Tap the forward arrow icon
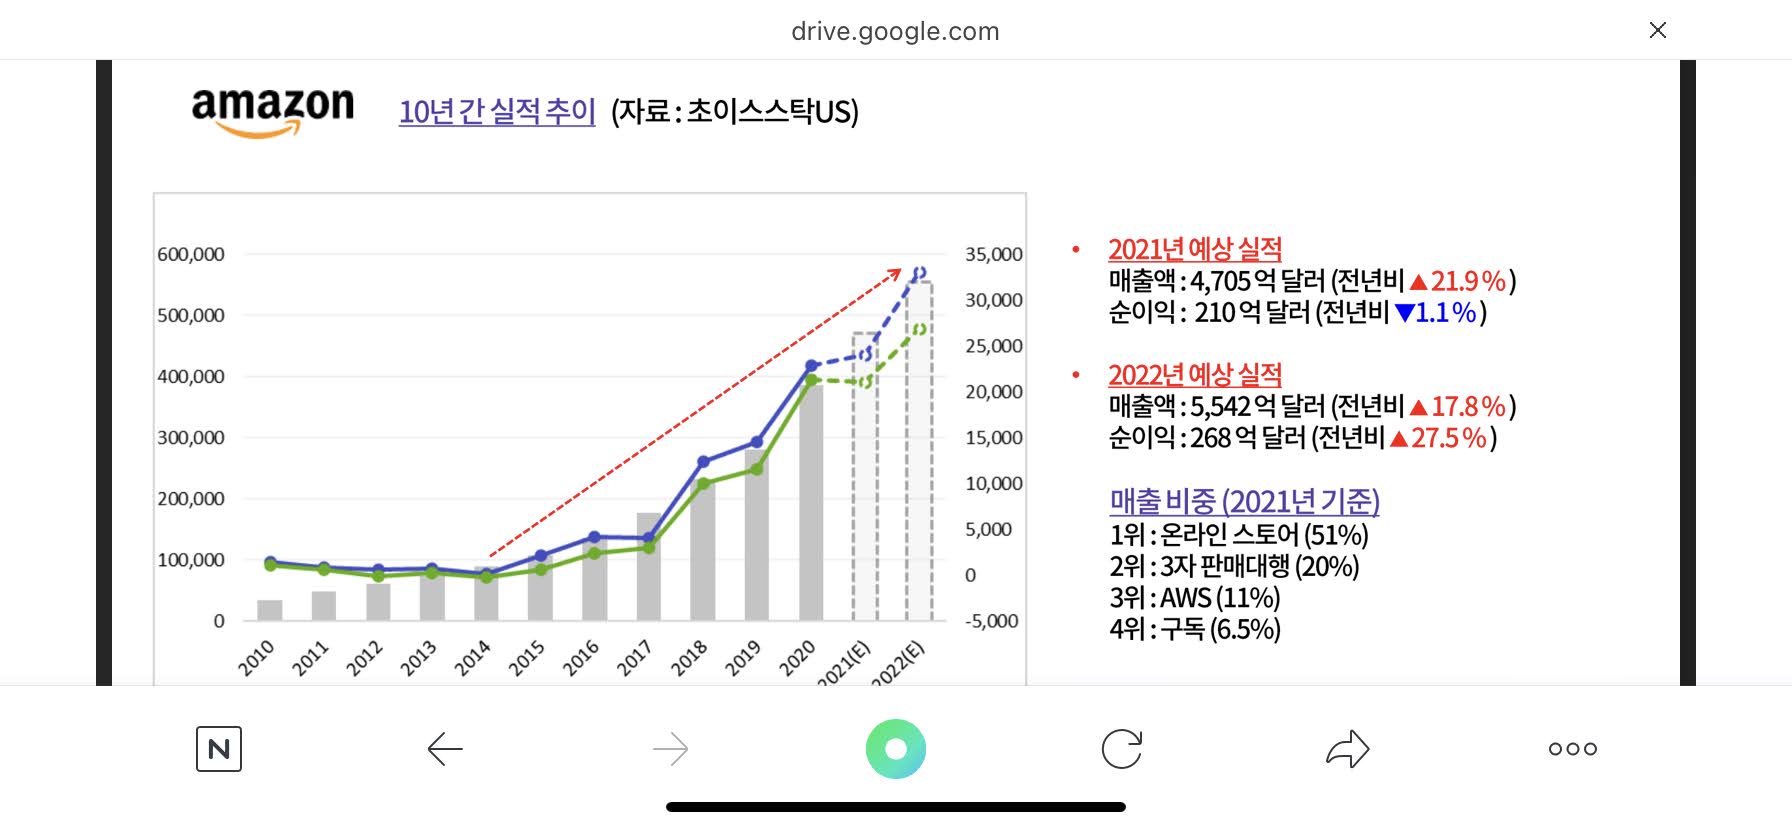The height and width of the screenshot is (828, 1792). (670, 749)
